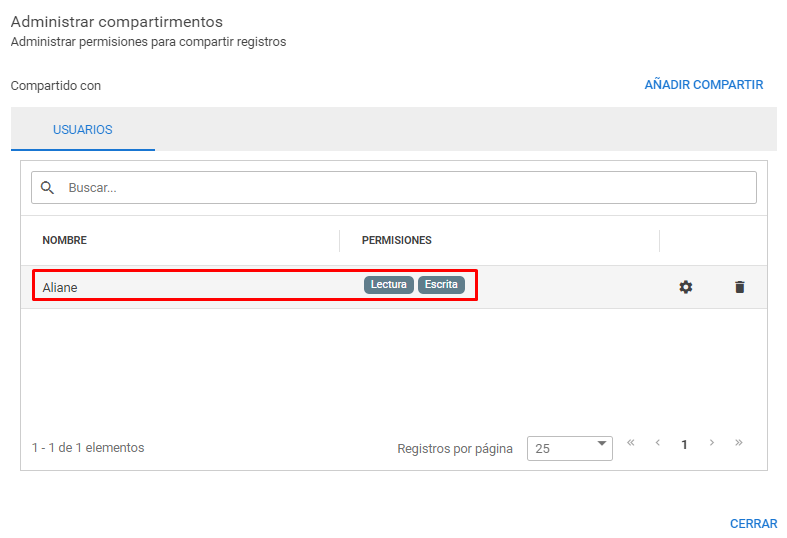Image resolution: width=787 pixels, height=538 pixels.
Task: Focus the Buscar search field
Action: [394, 188]
